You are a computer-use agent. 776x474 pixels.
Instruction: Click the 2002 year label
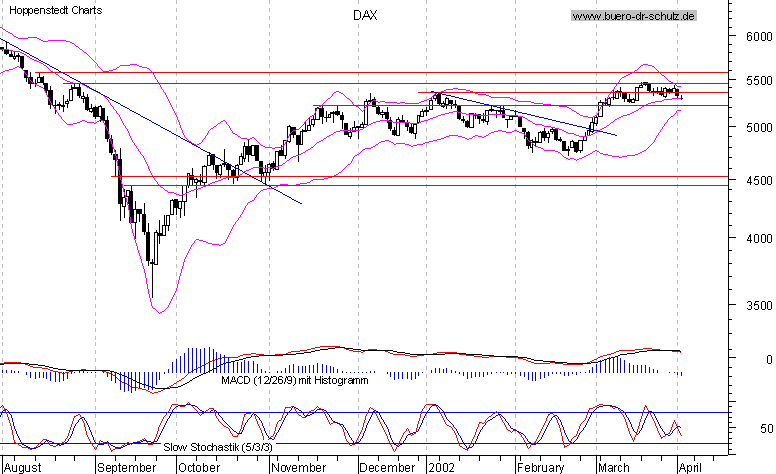(x=441, y=468)
